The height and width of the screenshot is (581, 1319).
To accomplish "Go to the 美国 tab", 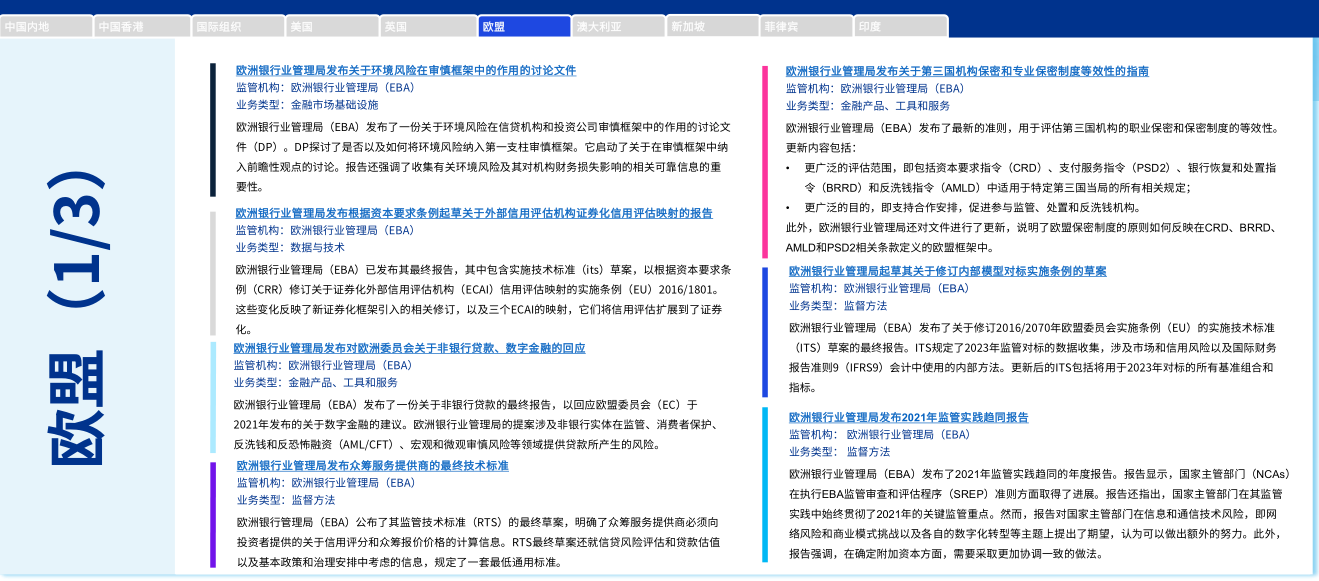I will pos(332,27).
